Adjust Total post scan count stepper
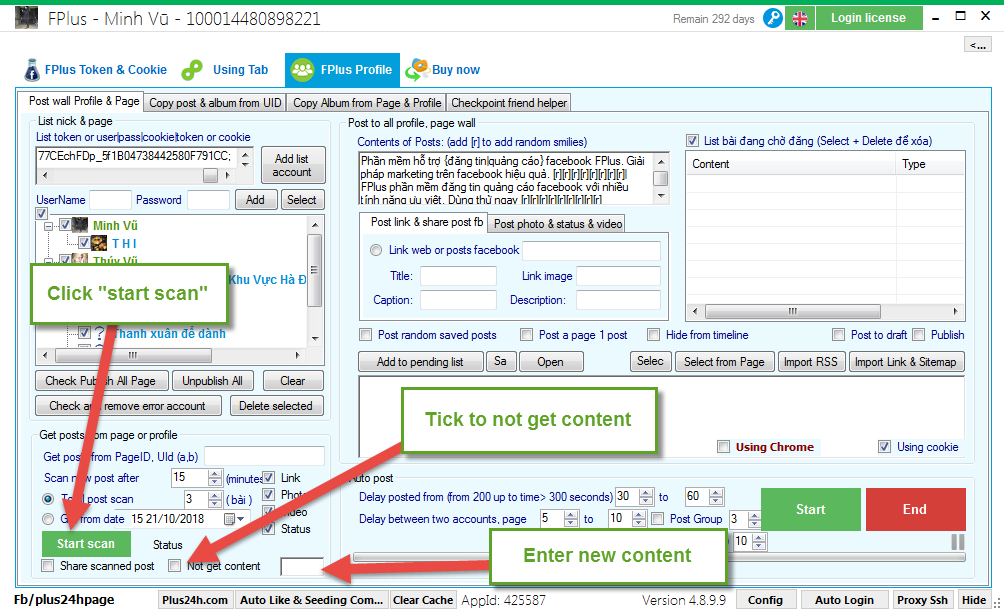 tap(215, 499)
